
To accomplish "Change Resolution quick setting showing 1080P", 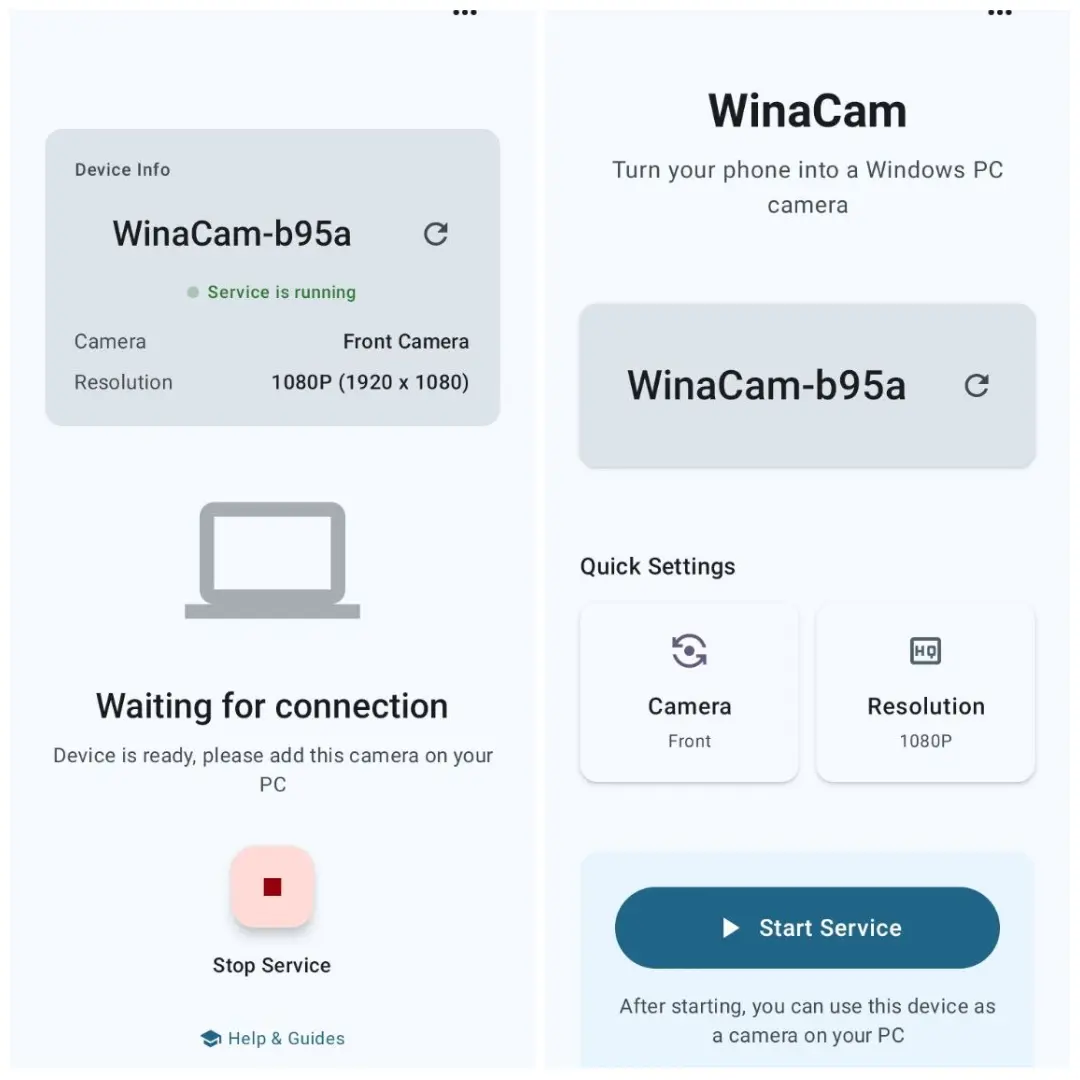I will [x=925, y=692].
